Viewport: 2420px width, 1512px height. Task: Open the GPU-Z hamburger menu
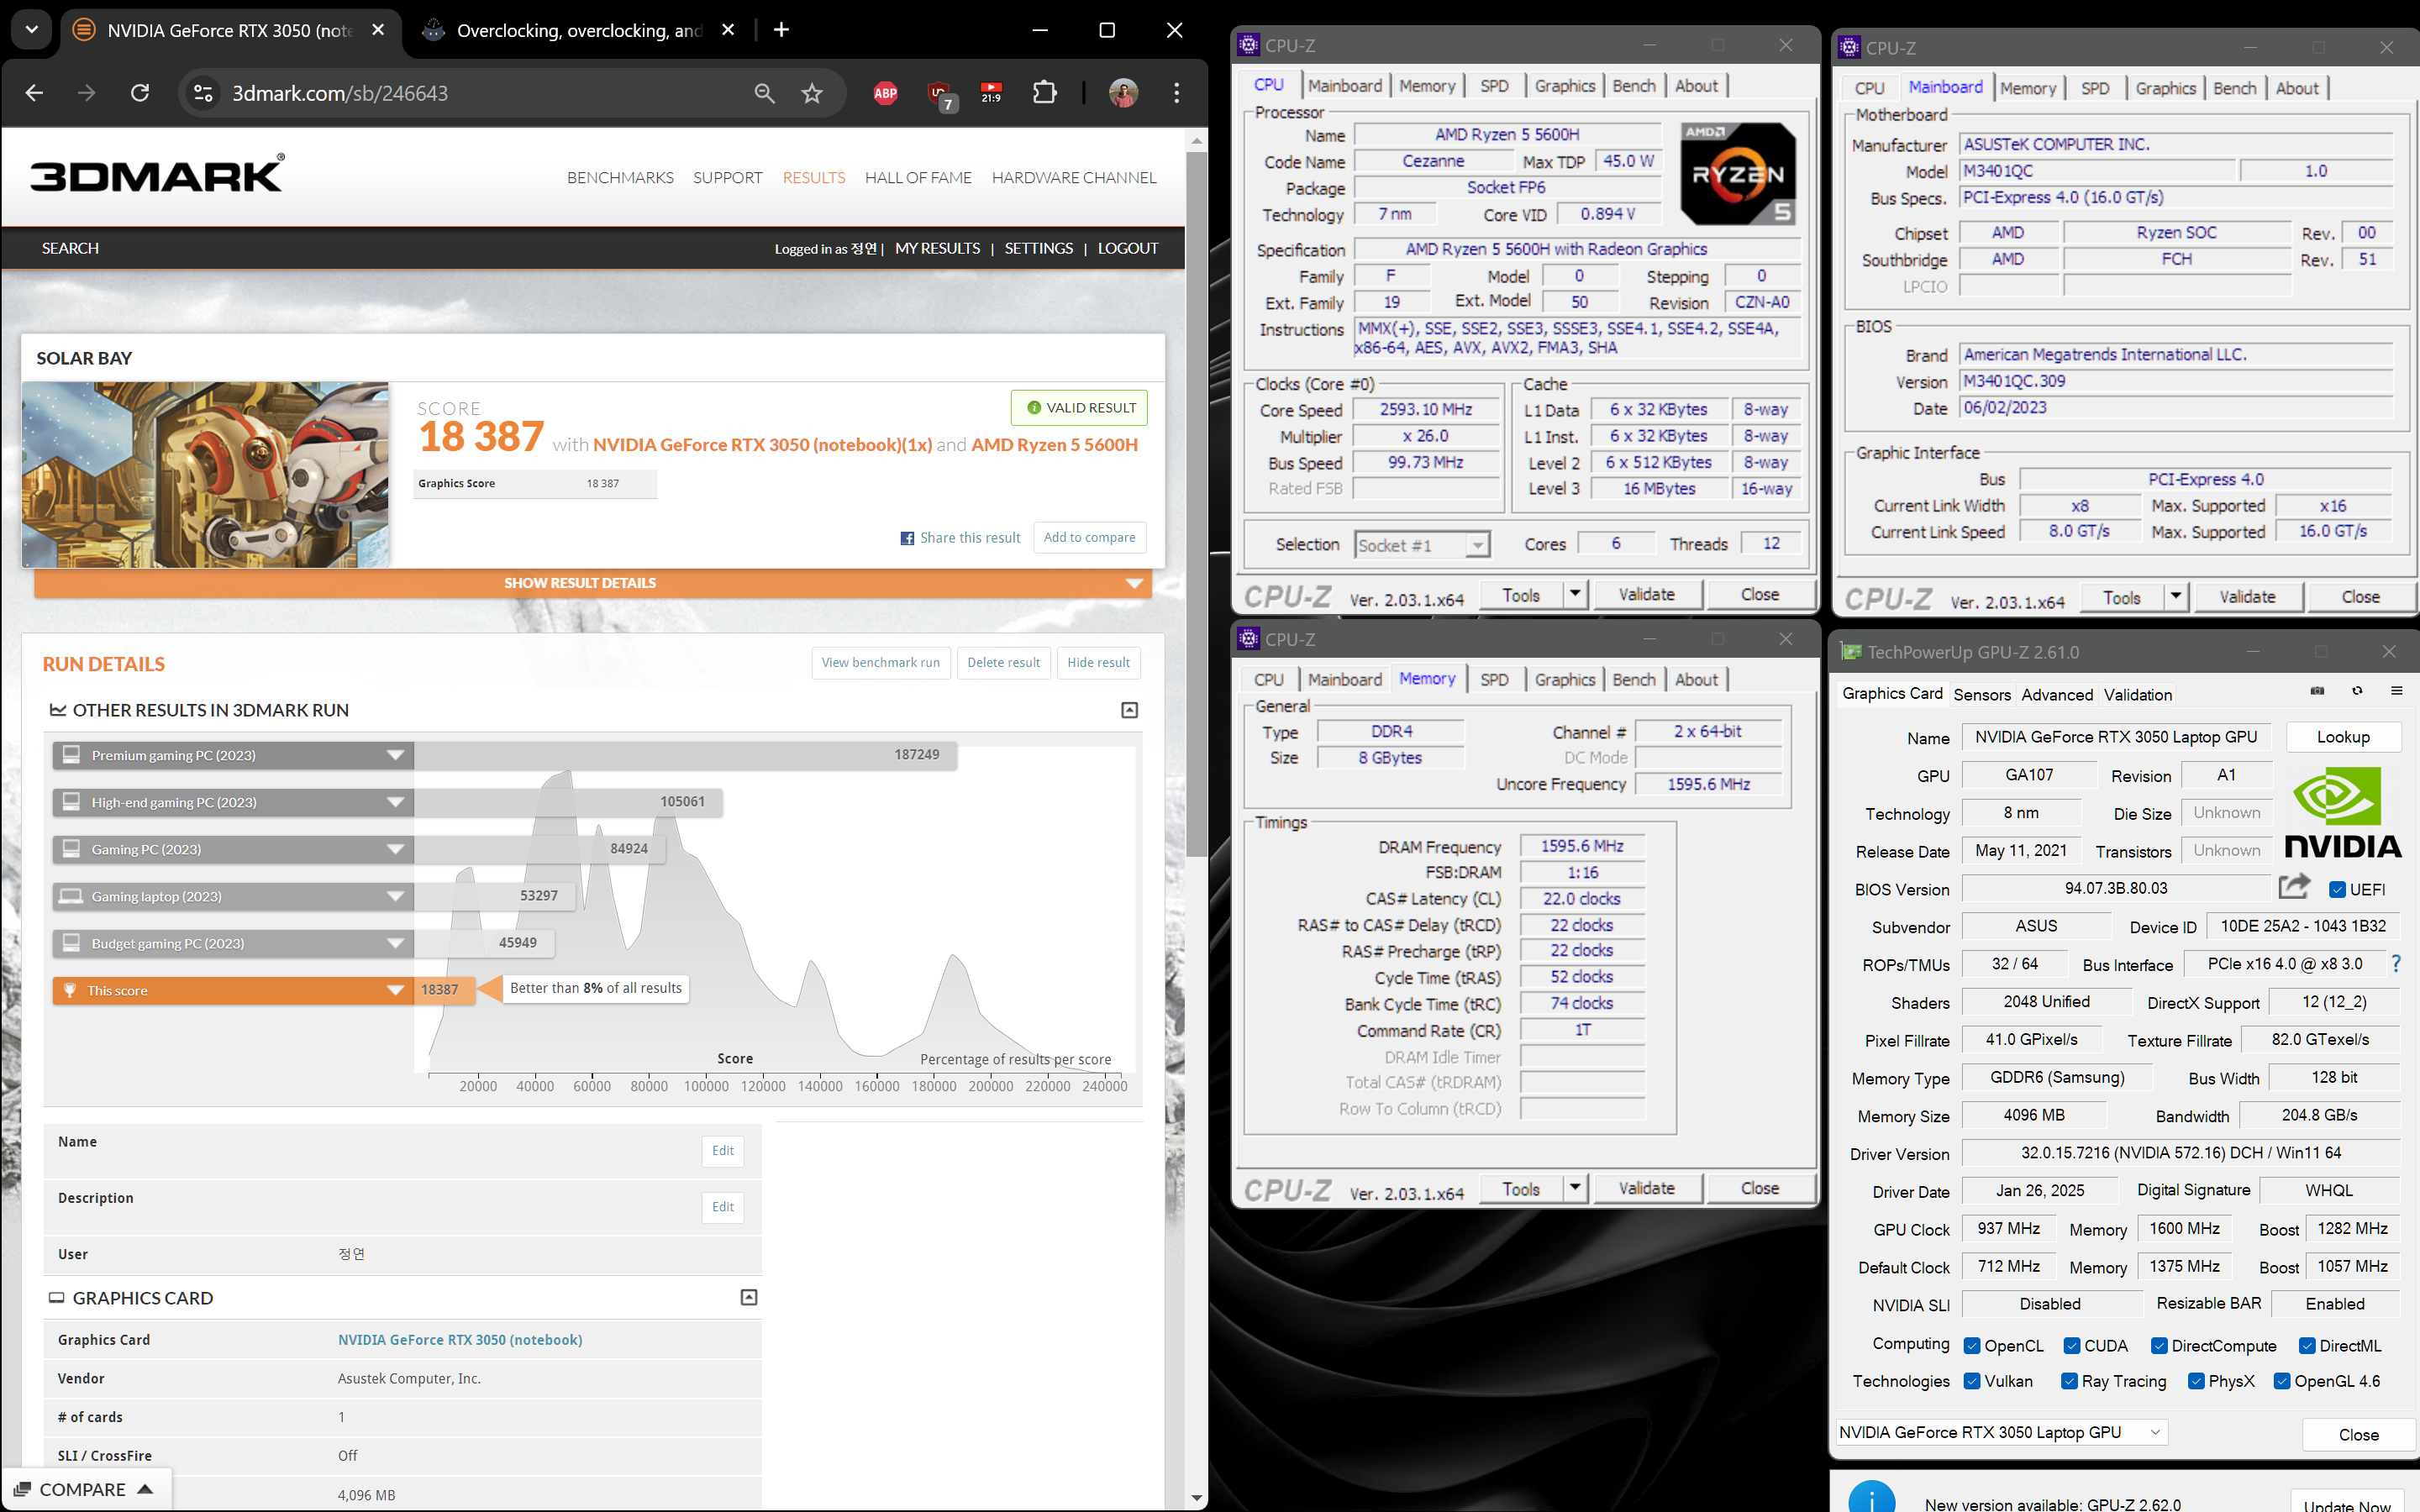(2397, 691)
